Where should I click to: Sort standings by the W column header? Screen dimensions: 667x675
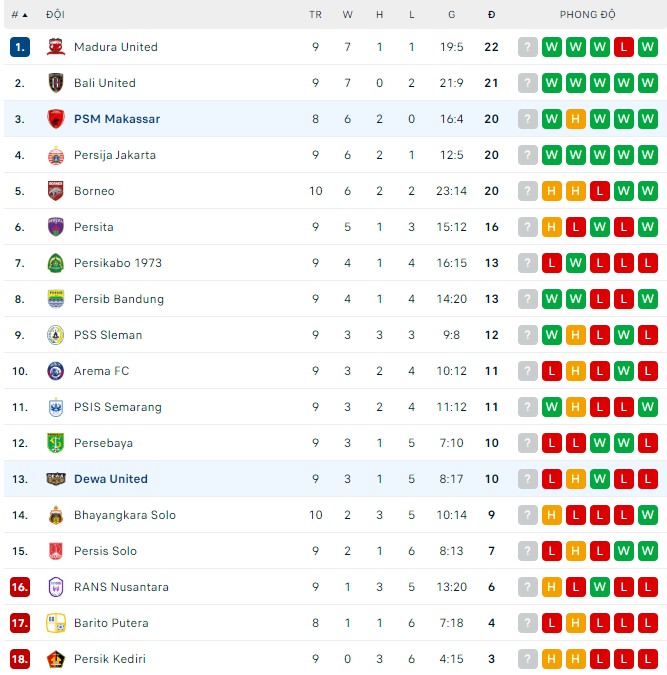pos(347,15)
